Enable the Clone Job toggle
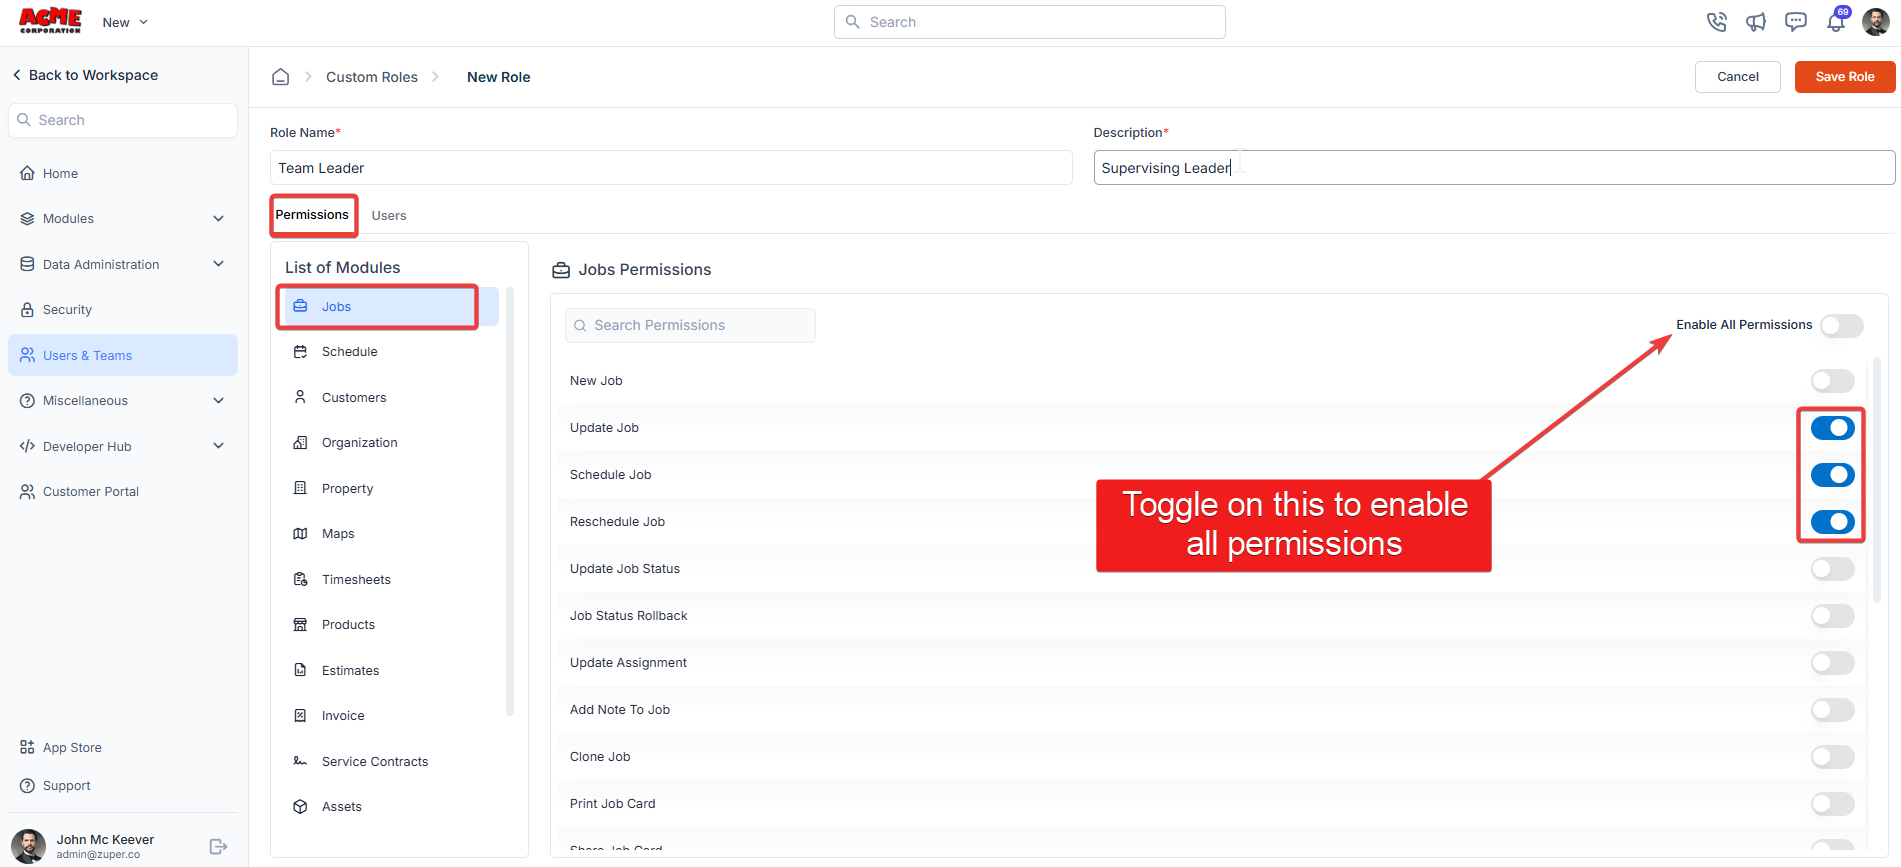 point(1833,757)
